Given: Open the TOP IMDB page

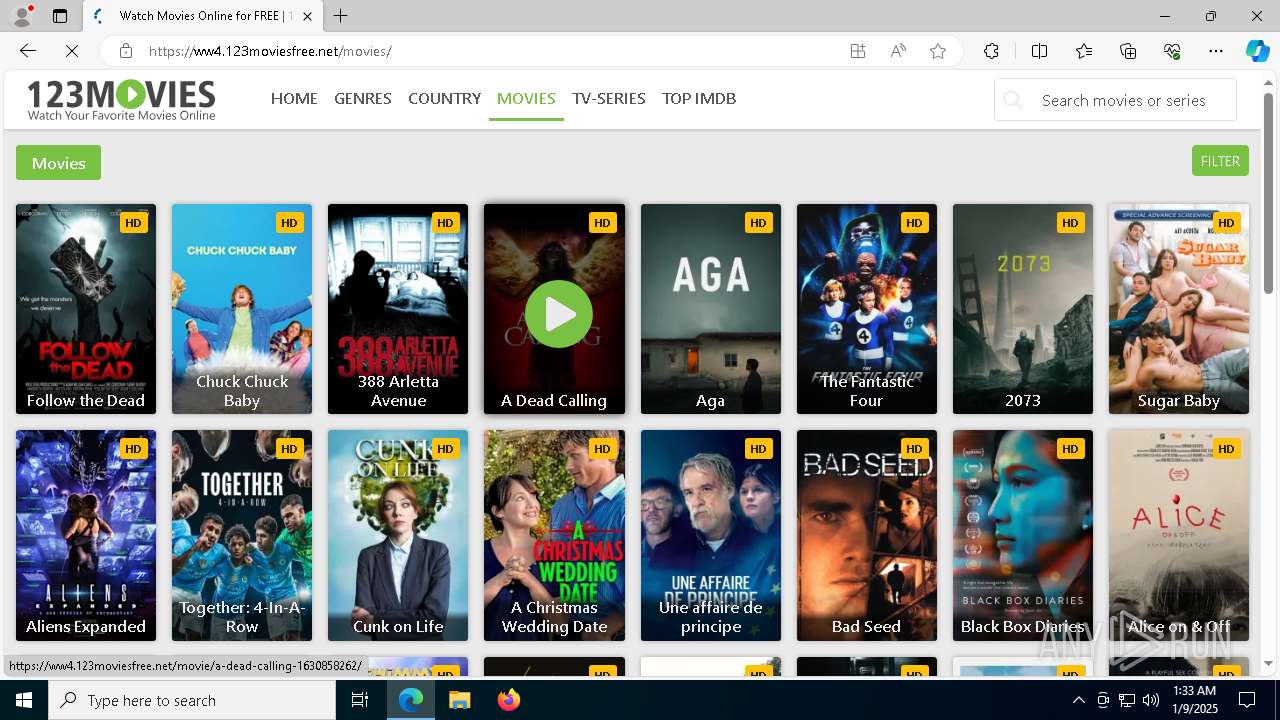Looking at the screenshot, I should click(699, 98).
